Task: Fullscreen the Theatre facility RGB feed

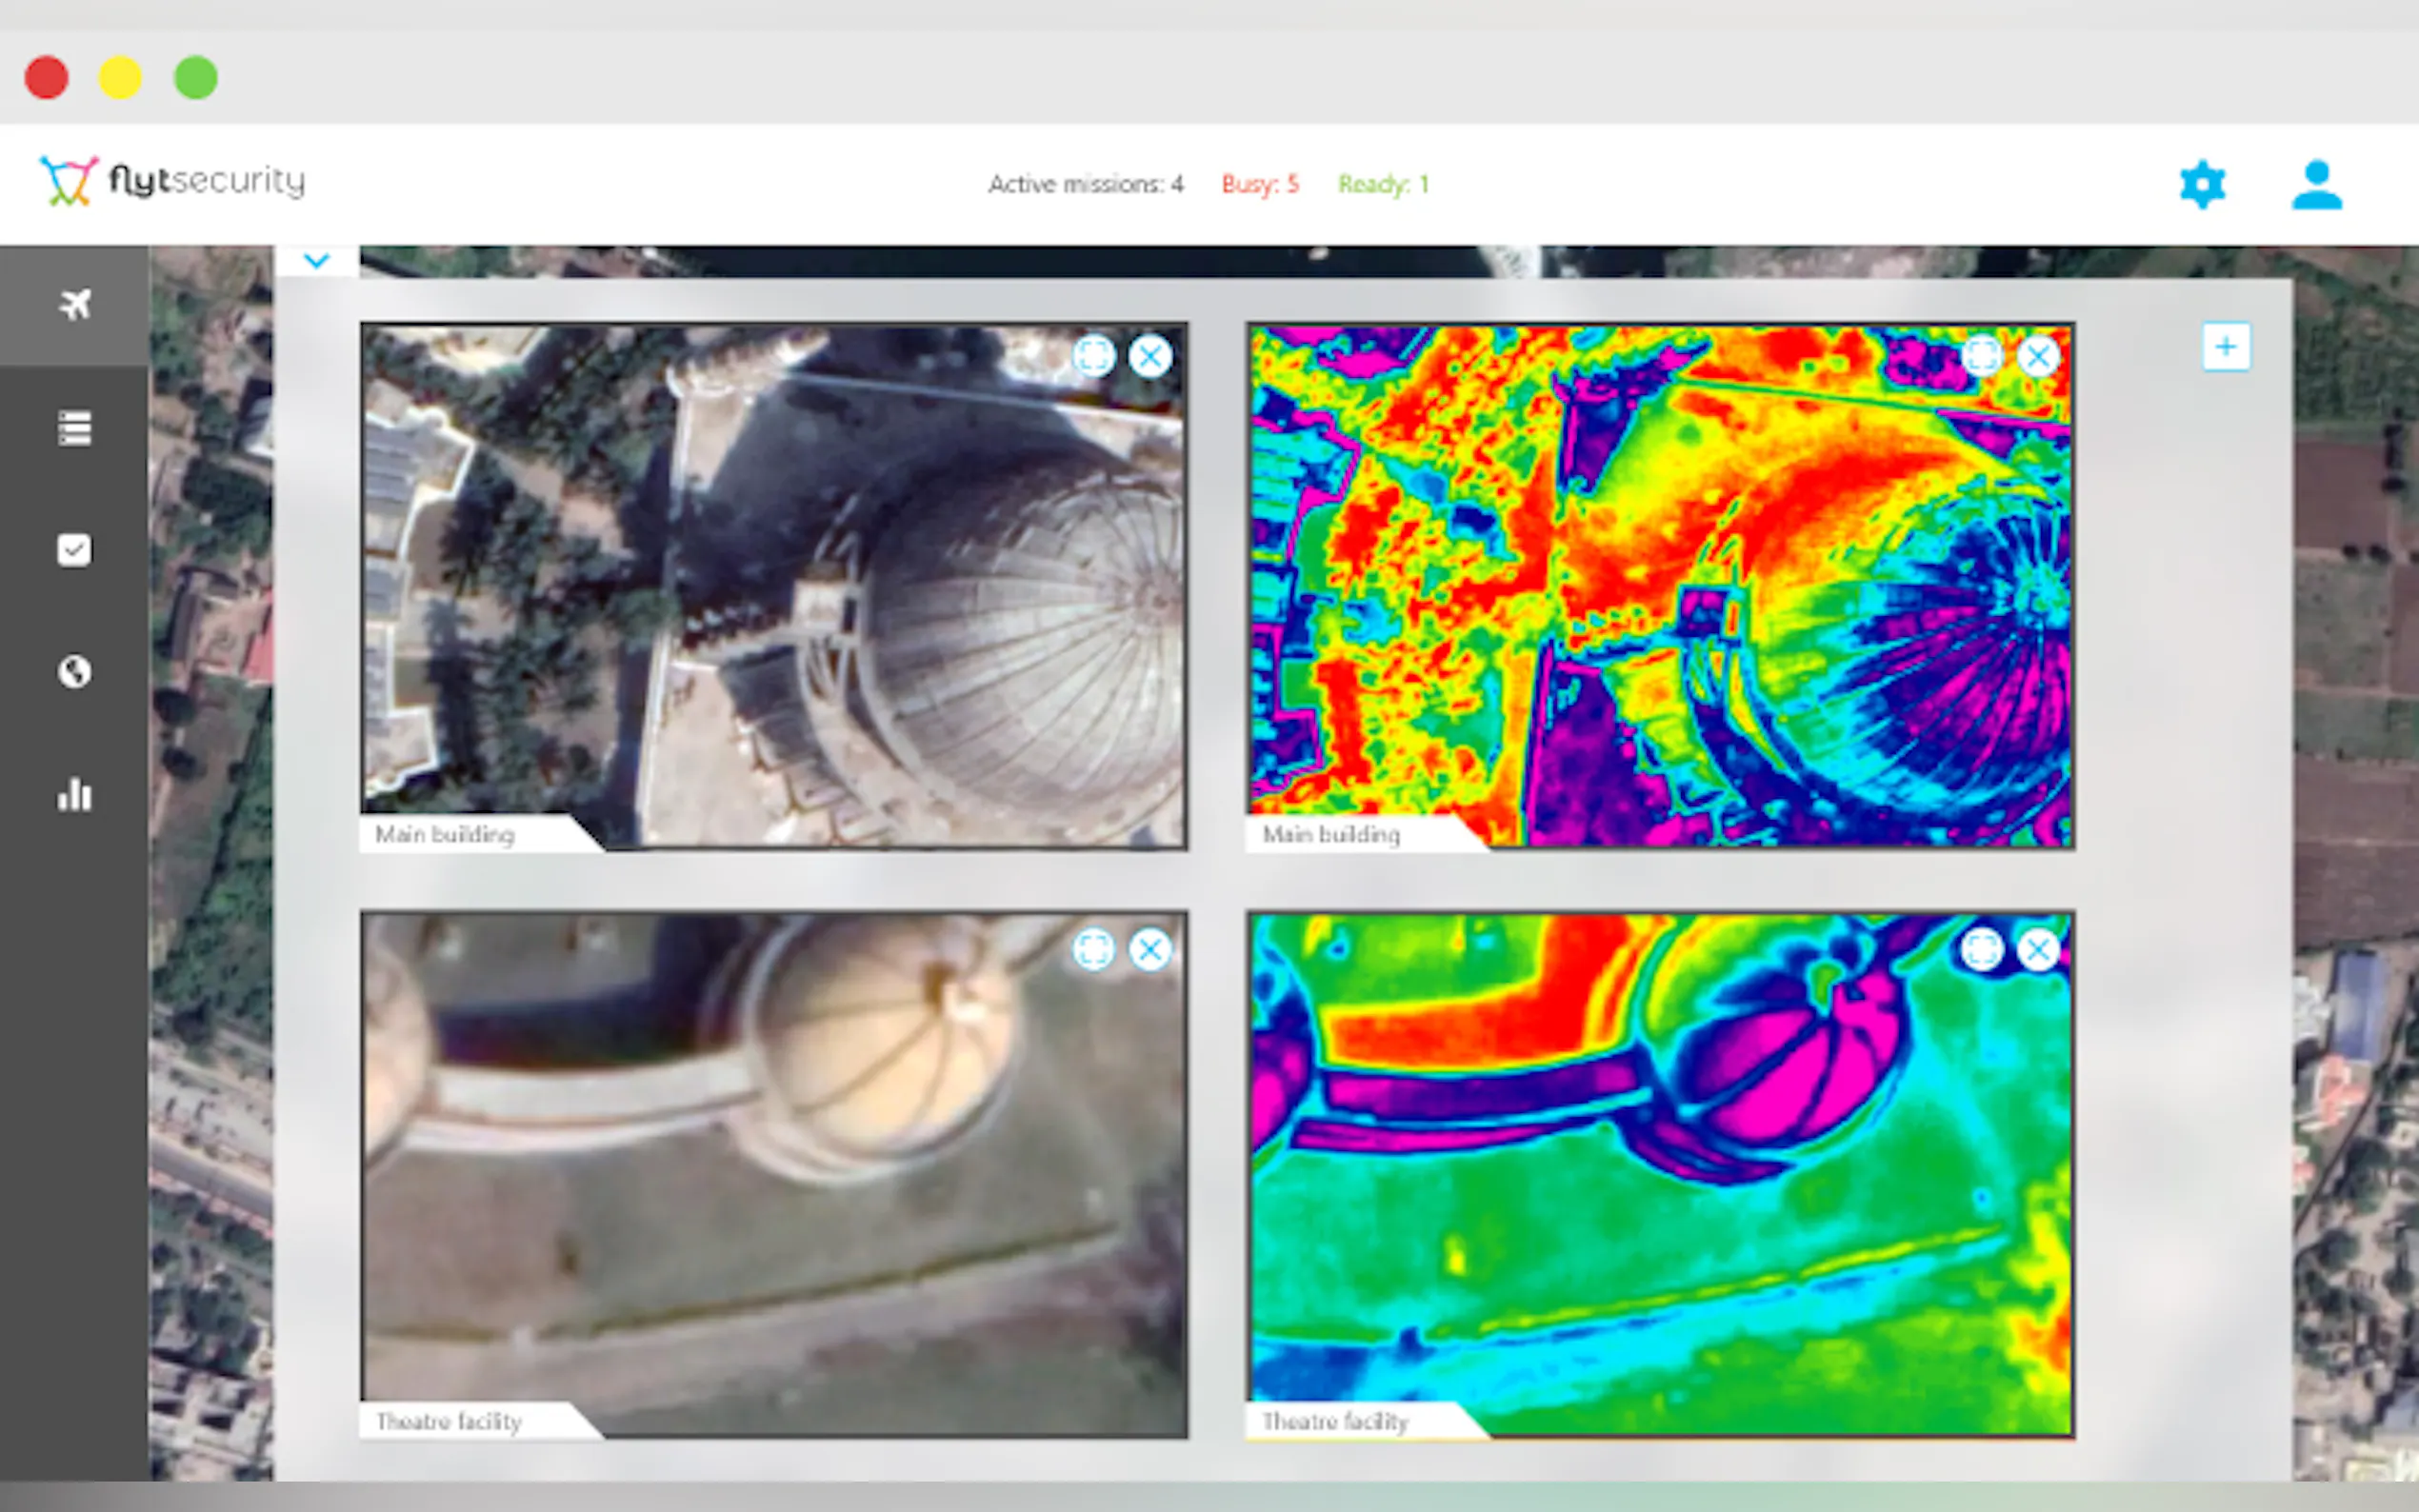Action: (x=1093, y=949)
